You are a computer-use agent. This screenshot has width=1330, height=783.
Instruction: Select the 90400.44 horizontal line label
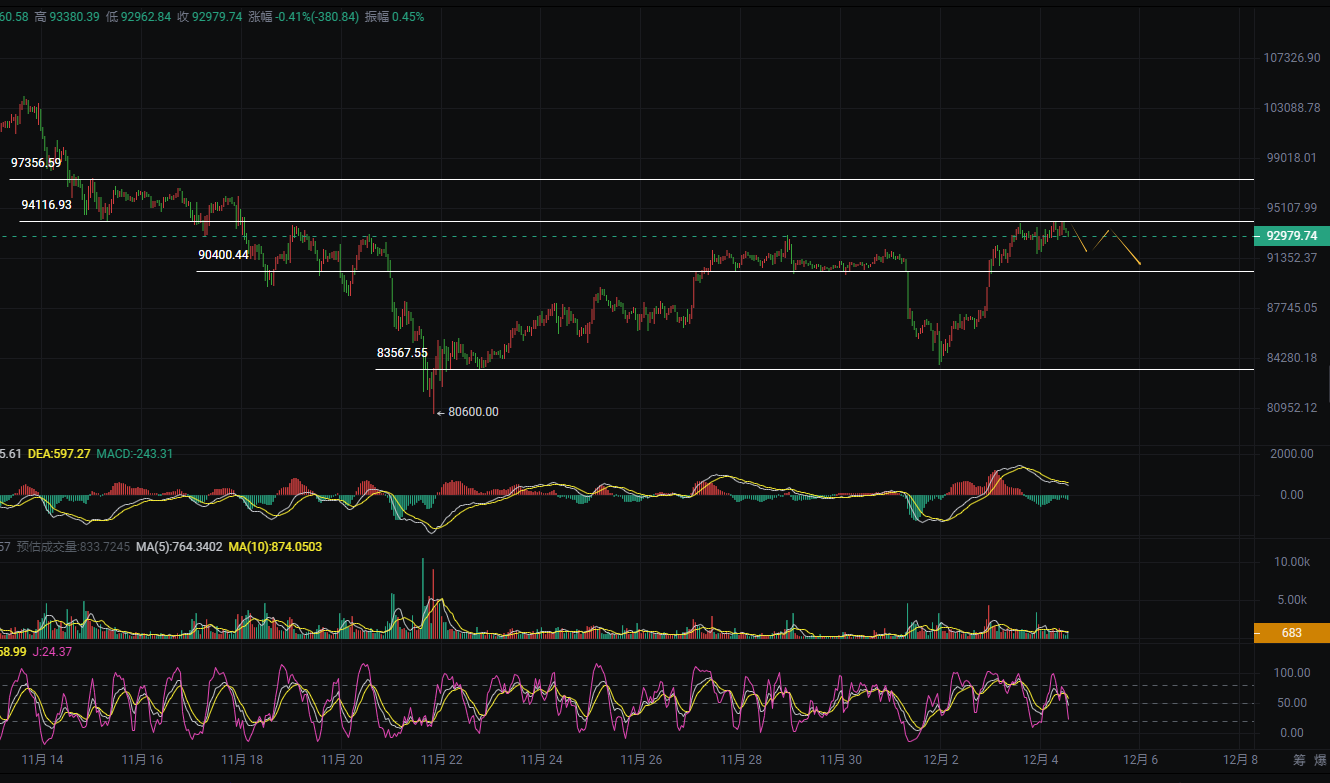(223, 255)
